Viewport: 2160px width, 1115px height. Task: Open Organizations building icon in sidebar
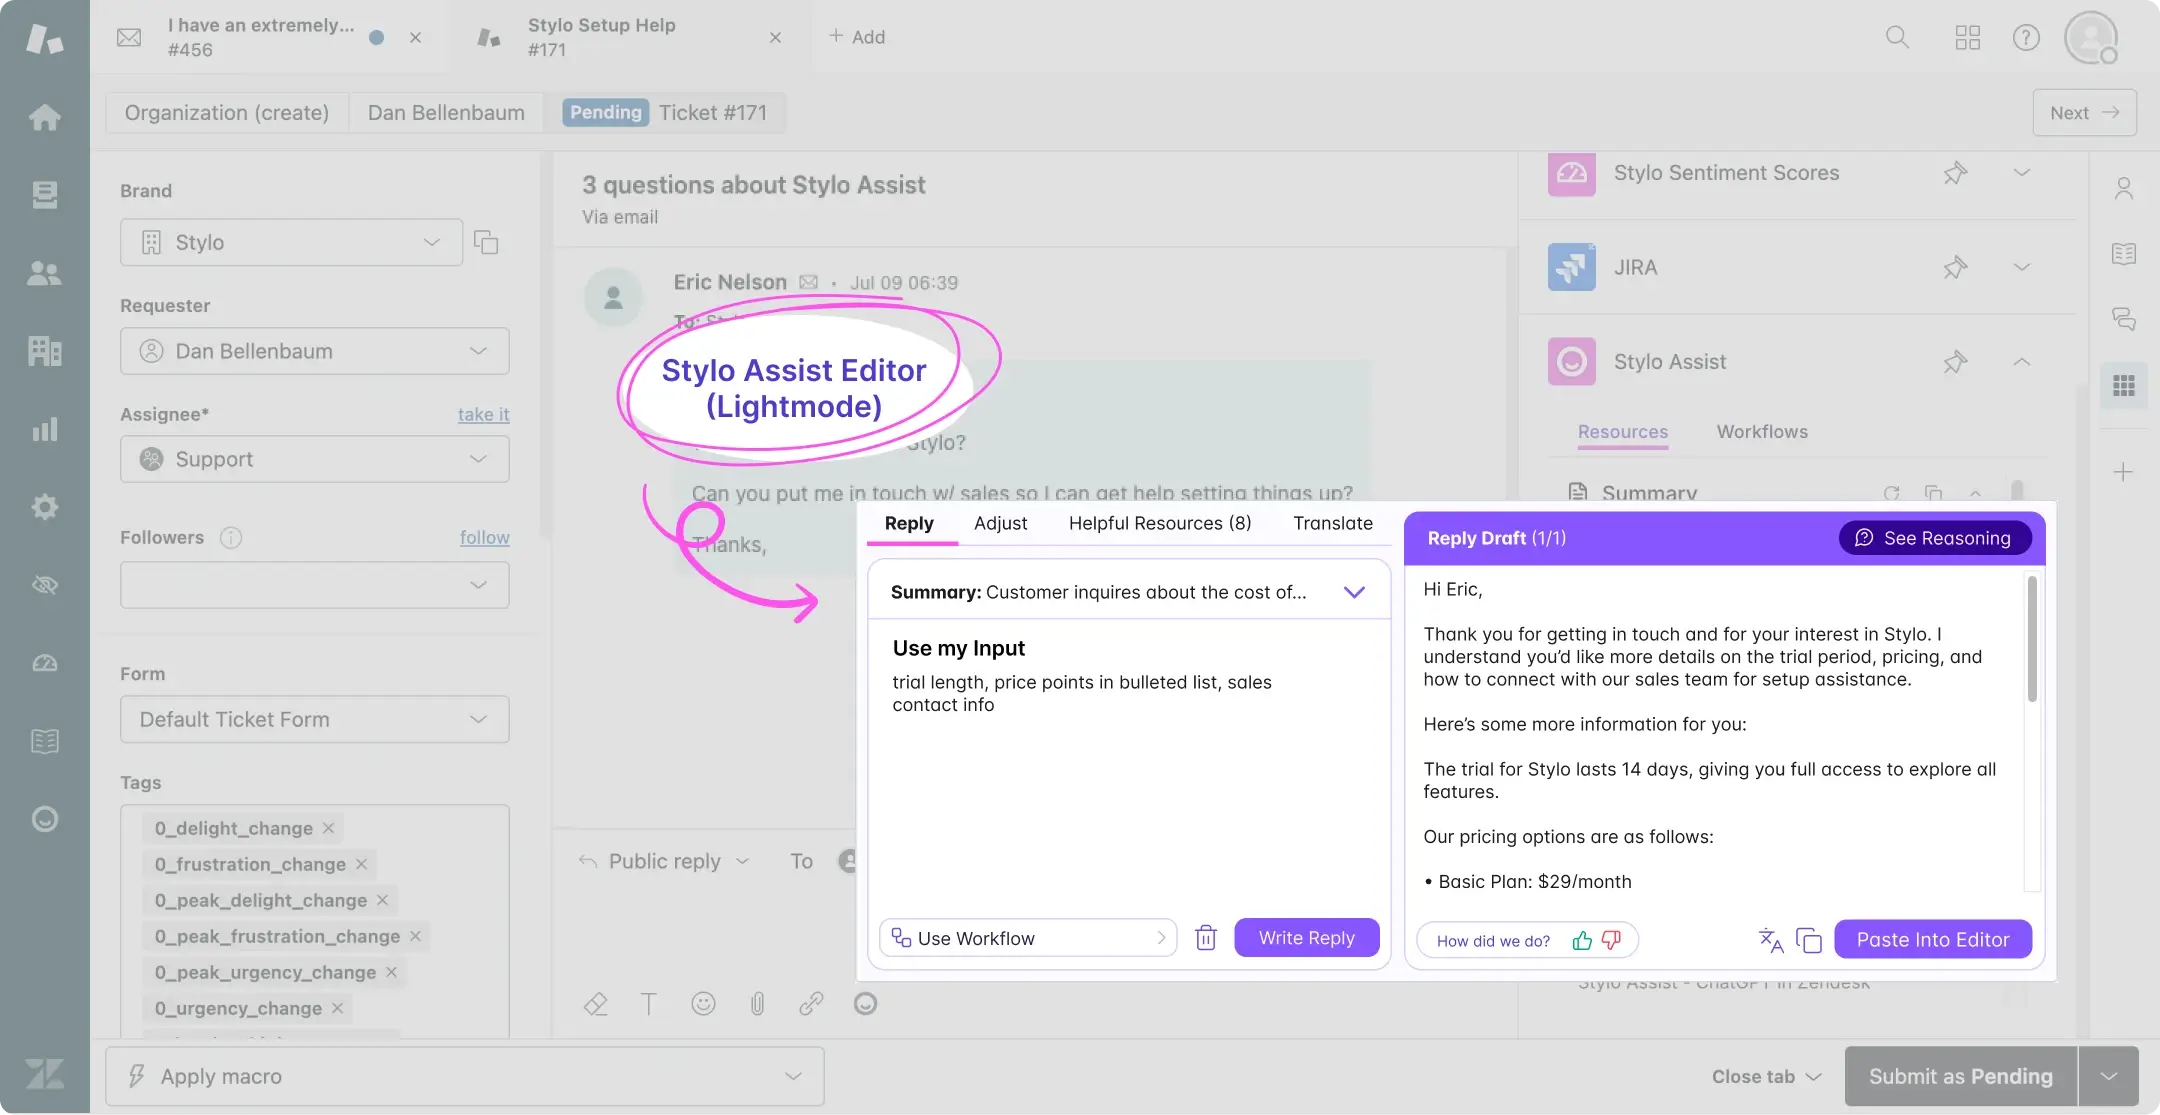(x=44, y=351)
